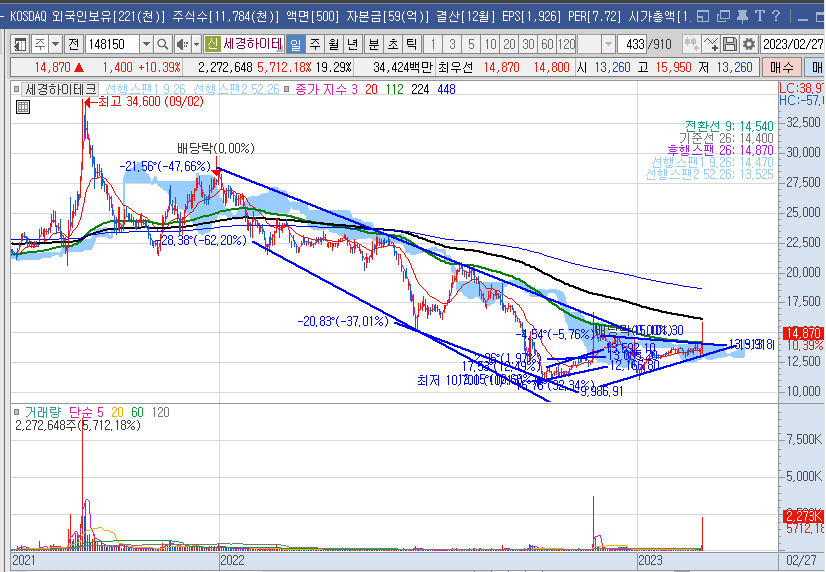Choose interval 20 button

(509, 44)
